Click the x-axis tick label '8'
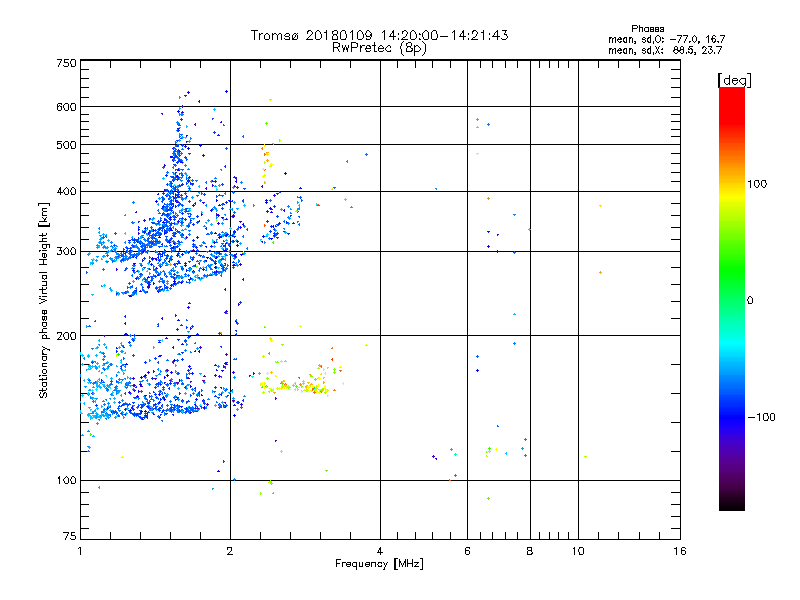Viewport: 800px width, 600px height. [x=530, y=551]
